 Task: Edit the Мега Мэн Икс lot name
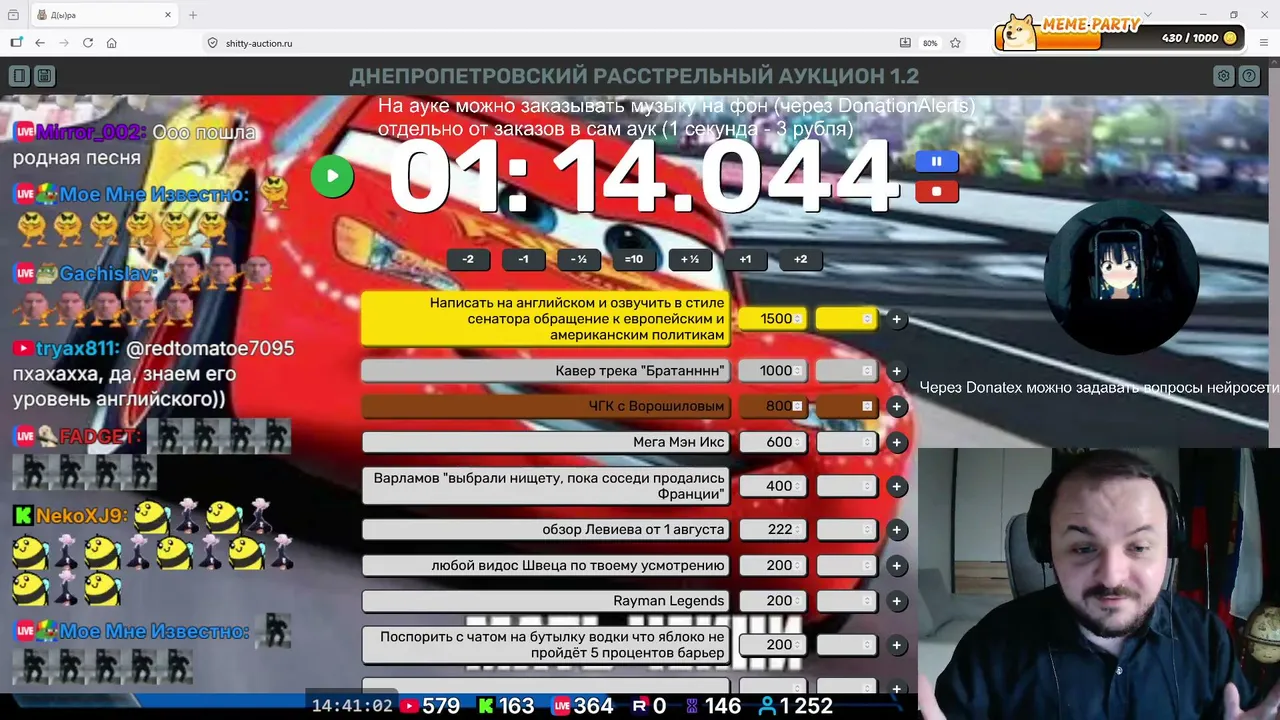[x=546, y=442]
